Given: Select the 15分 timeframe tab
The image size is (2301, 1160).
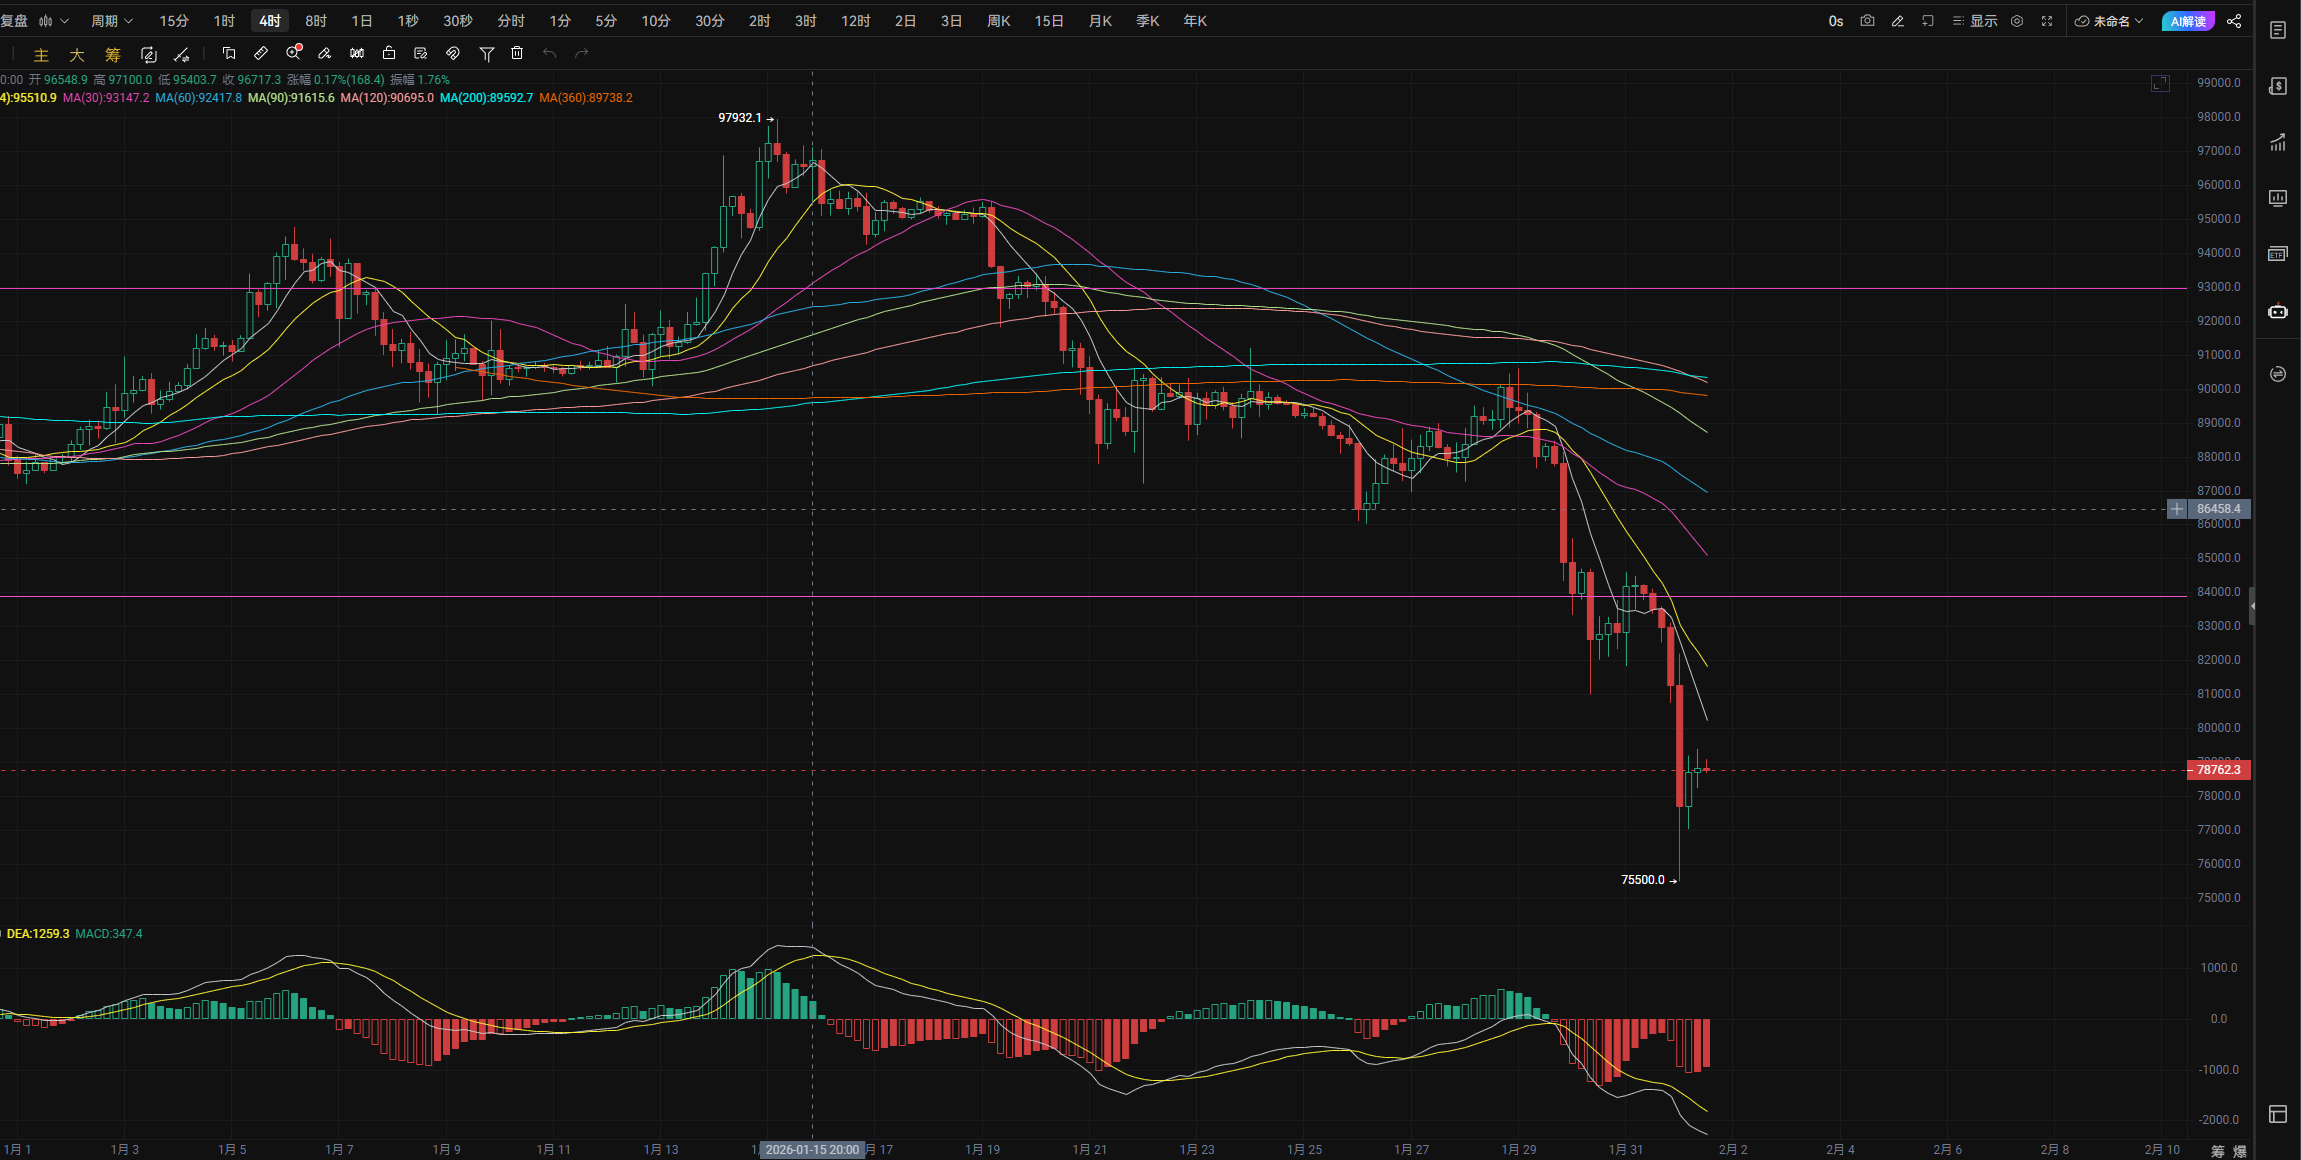Looking at the screenshot, I should coord(174,21).
